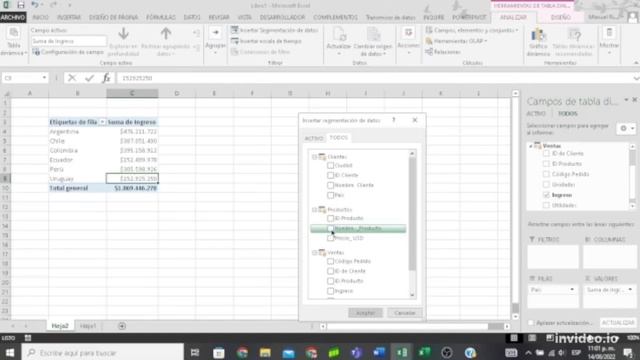640x360 pixels.
Task: Click the Save icon in the quick access toolbar
Action: [x=20, y=5]
